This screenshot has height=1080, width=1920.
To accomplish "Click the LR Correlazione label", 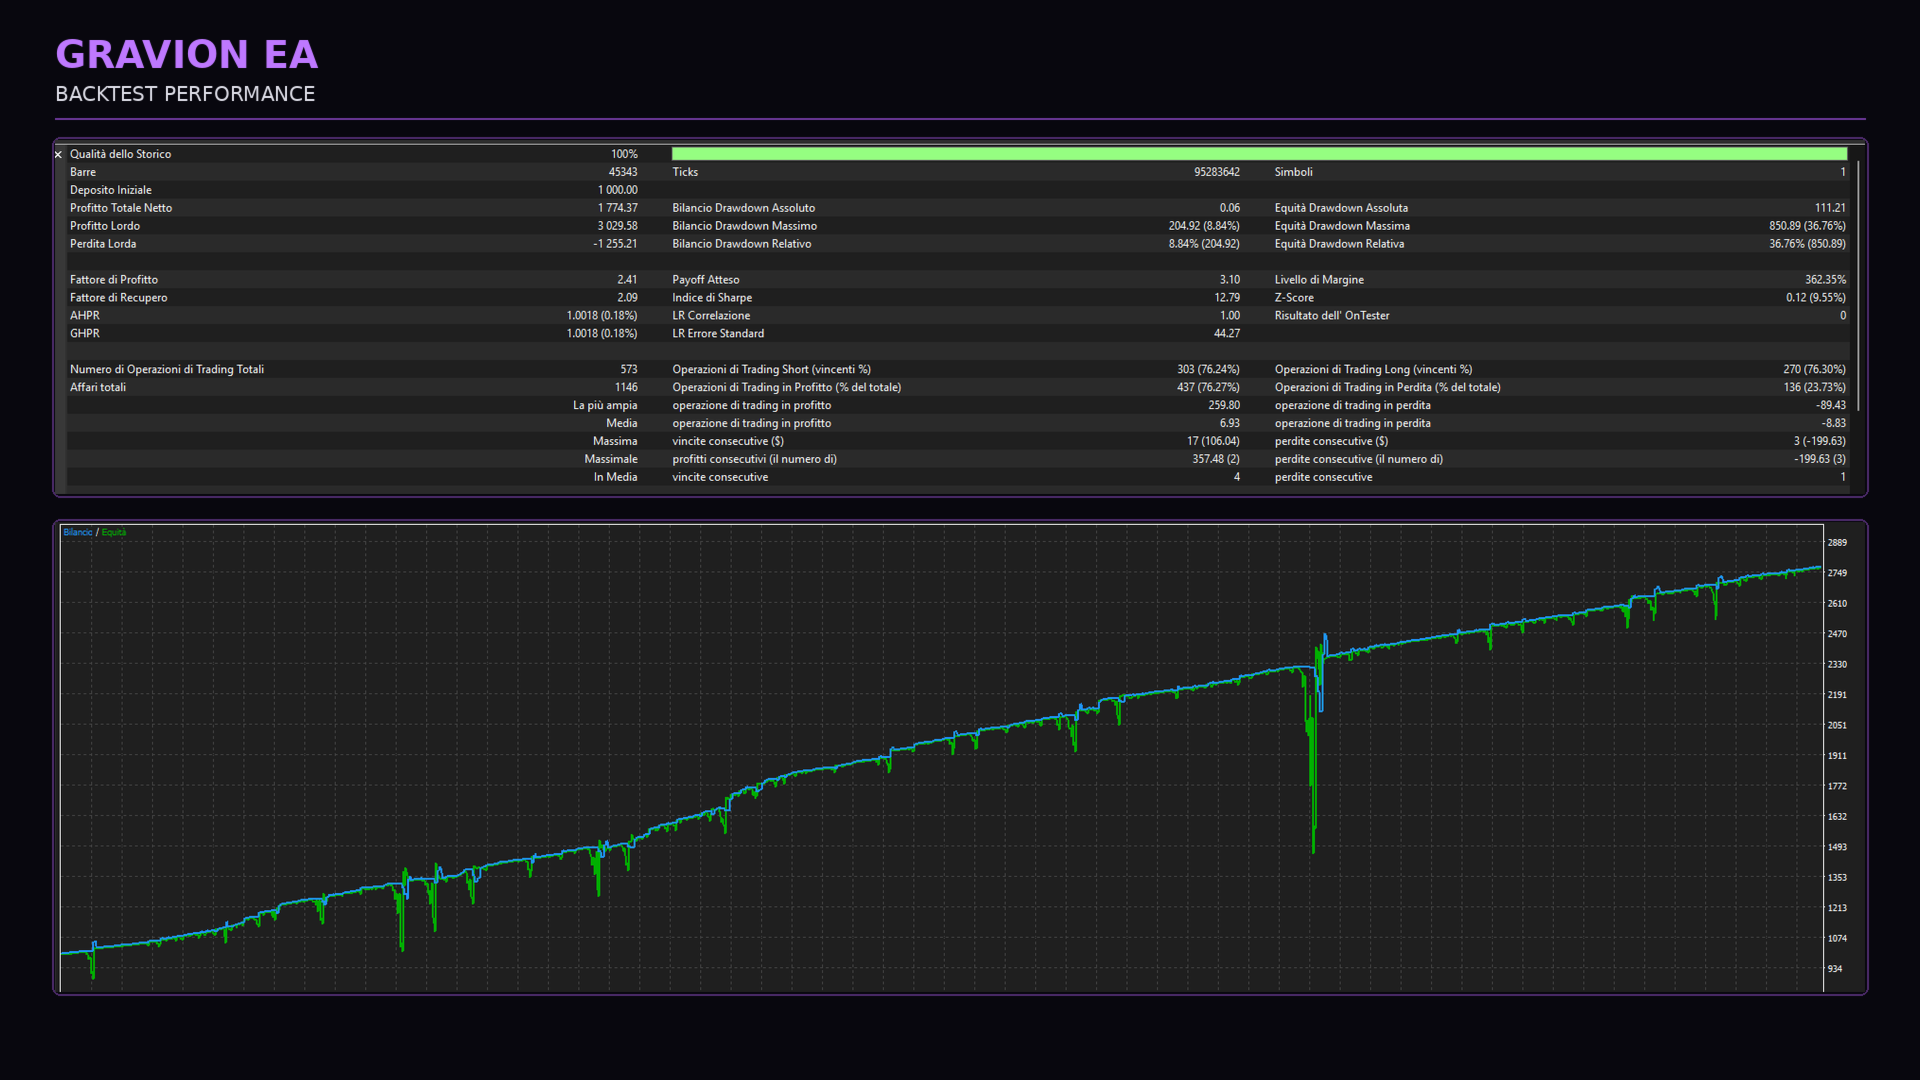I will (710, 316).
